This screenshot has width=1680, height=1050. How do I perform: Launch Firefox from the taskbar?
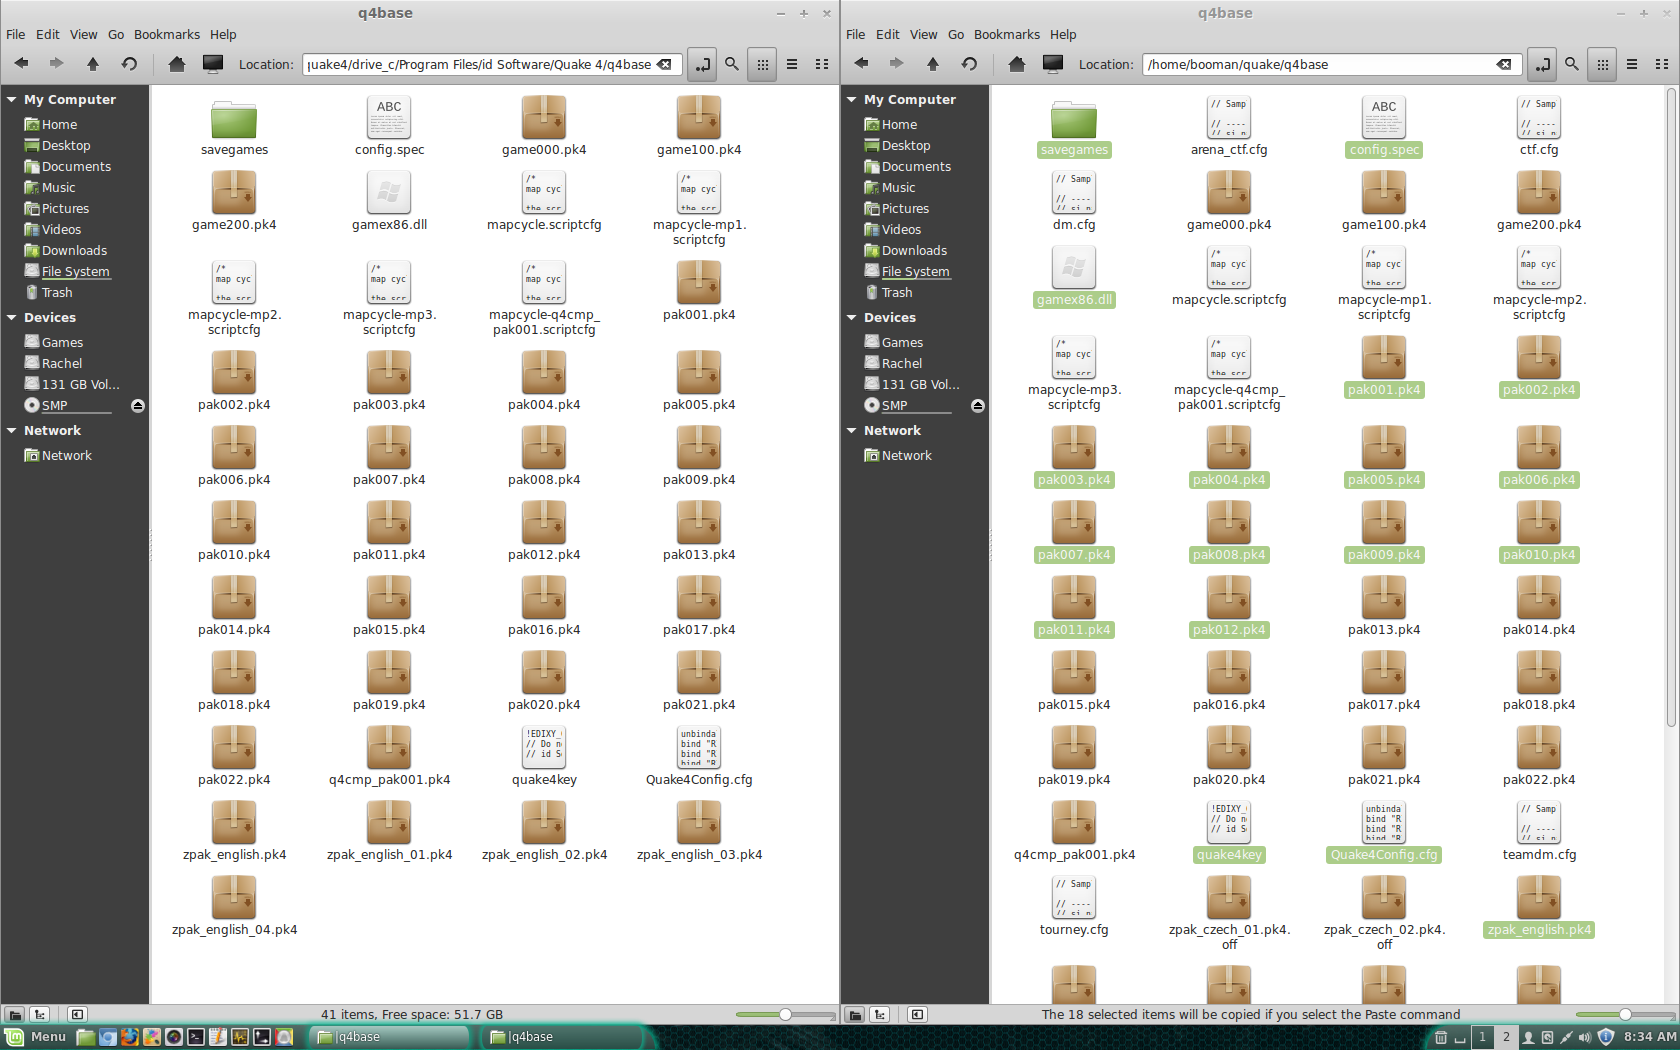point(130,1037)
